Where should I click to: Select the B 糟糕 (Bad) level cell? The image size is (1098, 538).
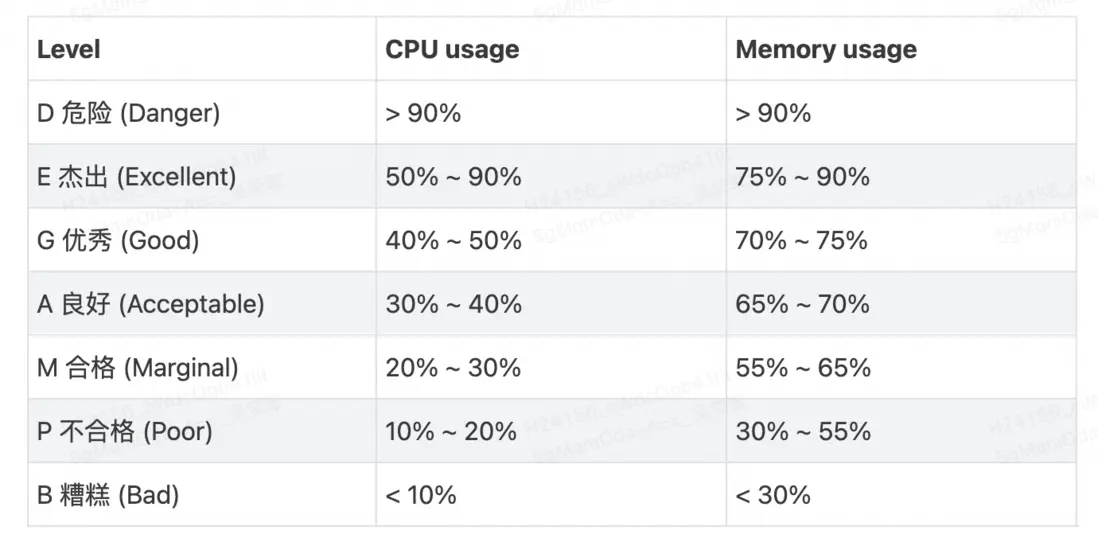pos(108,495)
